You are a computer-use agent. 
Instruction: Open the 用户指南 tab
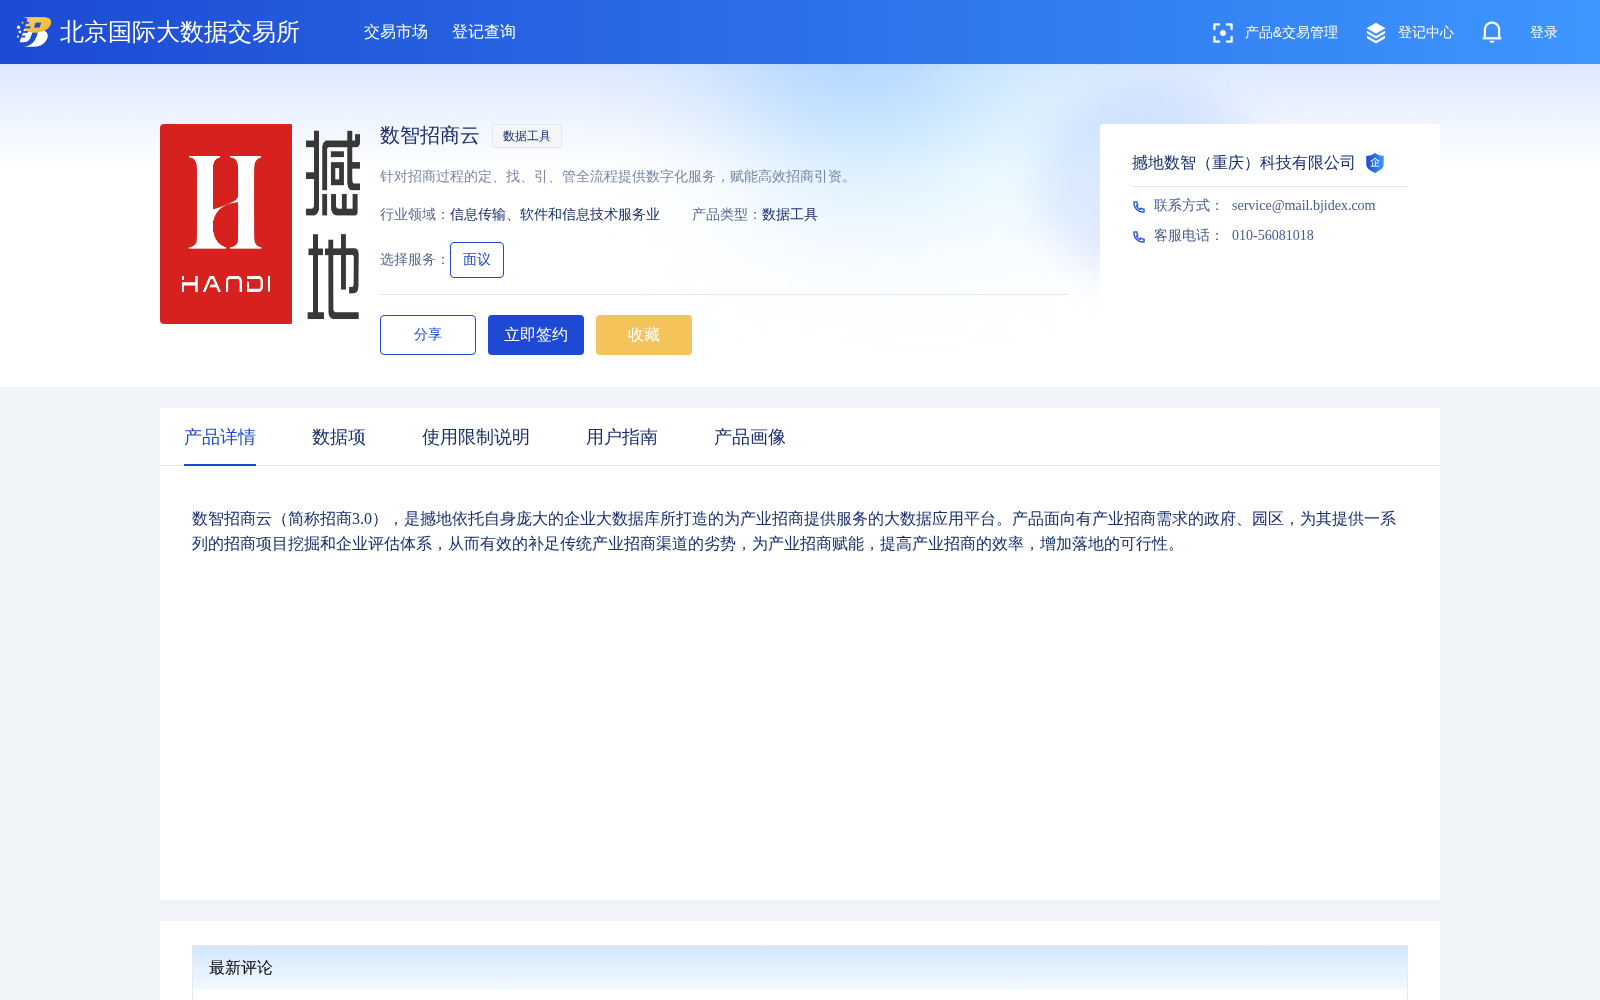coord(622,437)
